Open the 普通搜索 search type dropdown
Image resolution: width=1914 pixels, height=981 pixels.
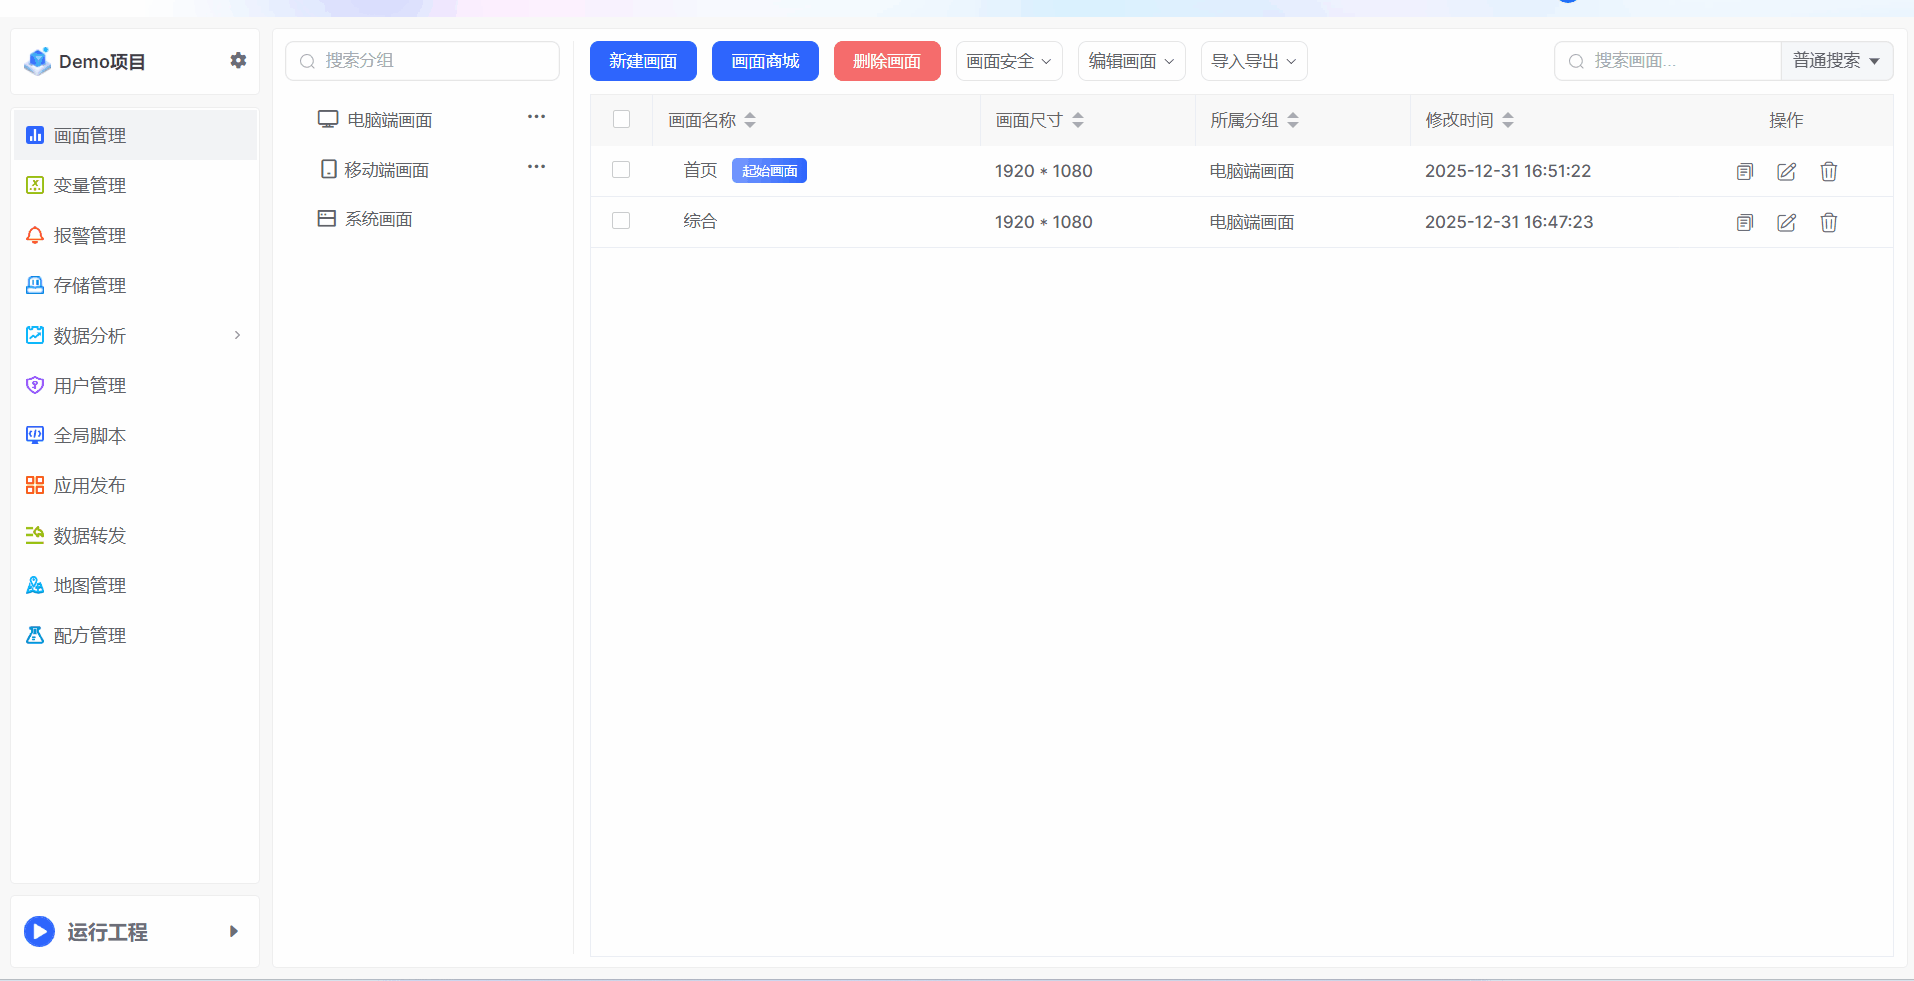[1836, 61]
